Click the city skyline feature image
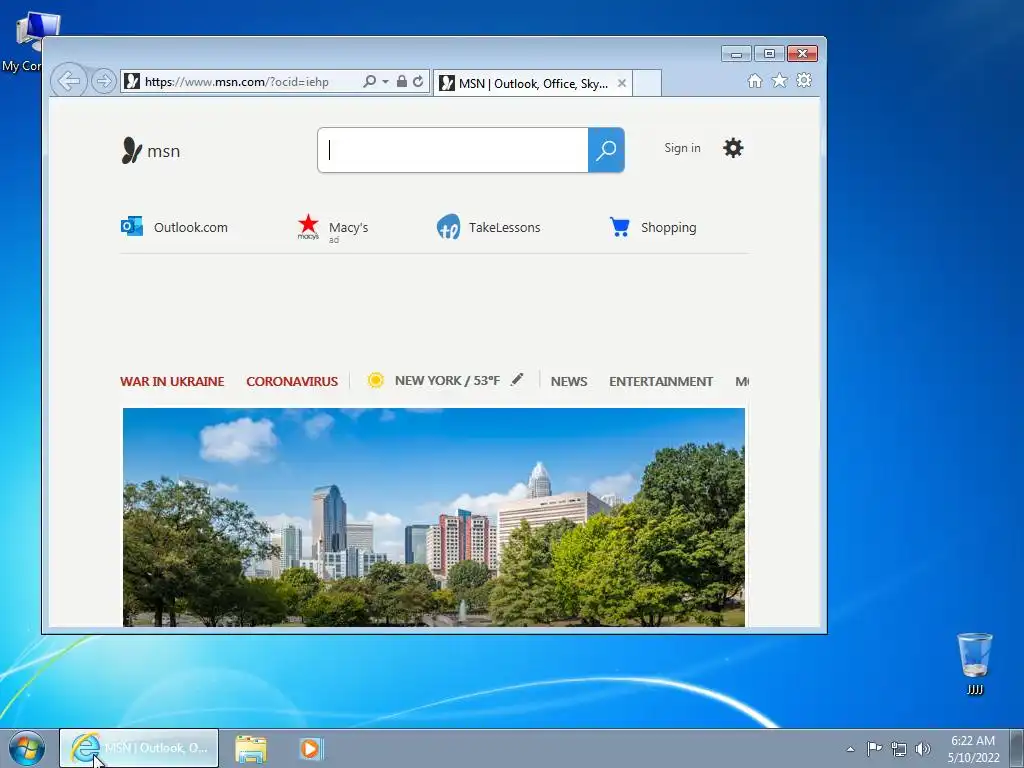 (x=434, y=517)
